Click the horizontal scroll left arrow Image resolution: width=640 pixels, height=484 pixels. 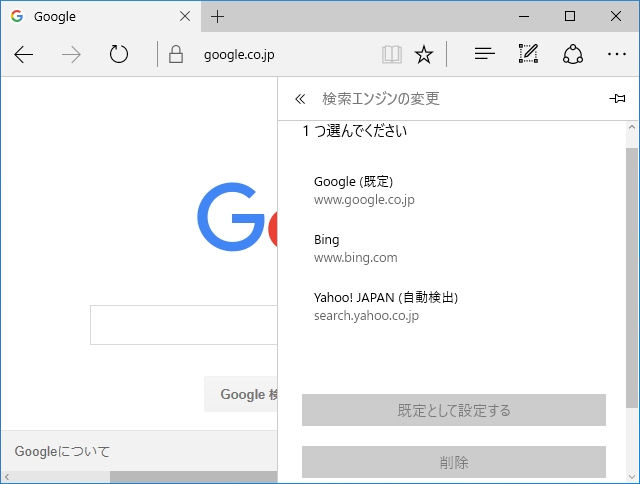pyautogui.click(x=7, y=476)
